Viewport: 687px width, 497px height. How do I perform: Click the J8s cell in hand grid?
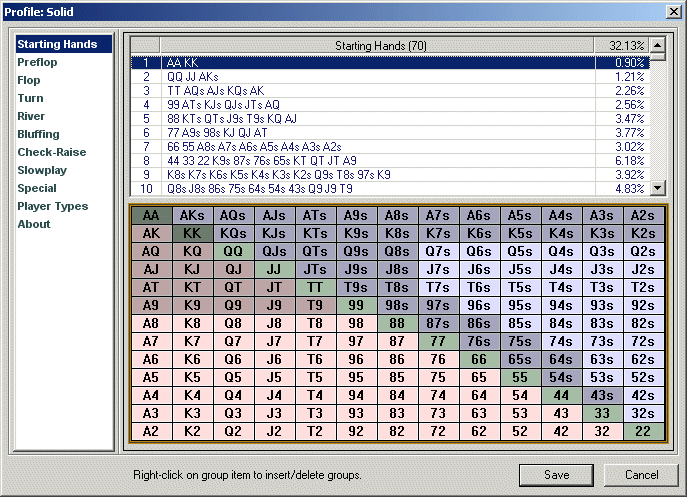click(x=397, y=270)
